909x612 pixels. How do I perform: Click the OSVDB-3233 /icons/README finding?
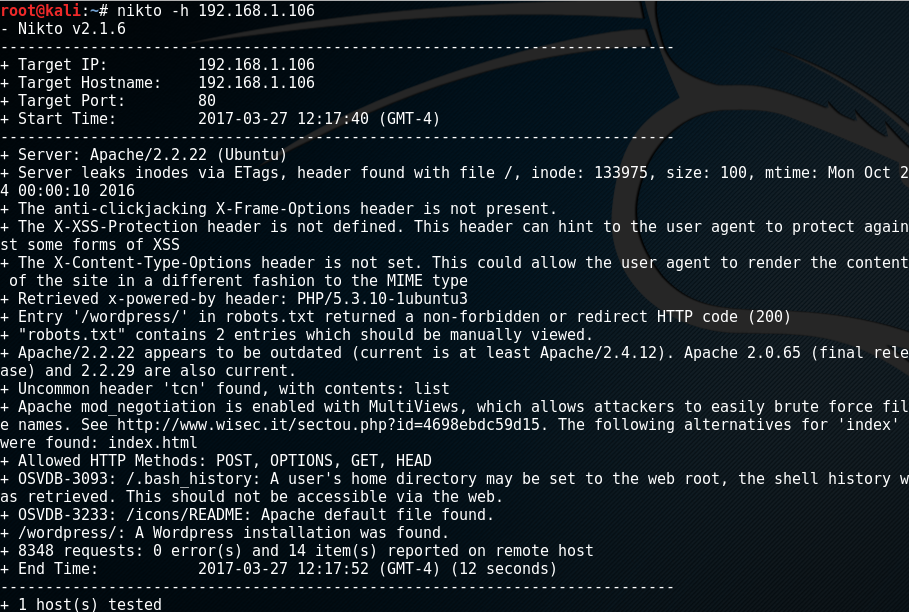[247, 515]
